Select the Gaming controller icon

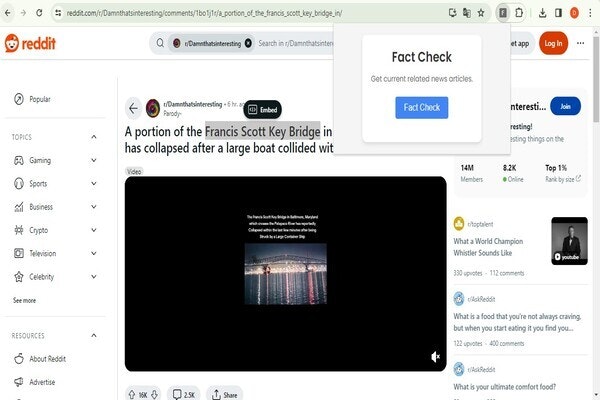[19, 160]
